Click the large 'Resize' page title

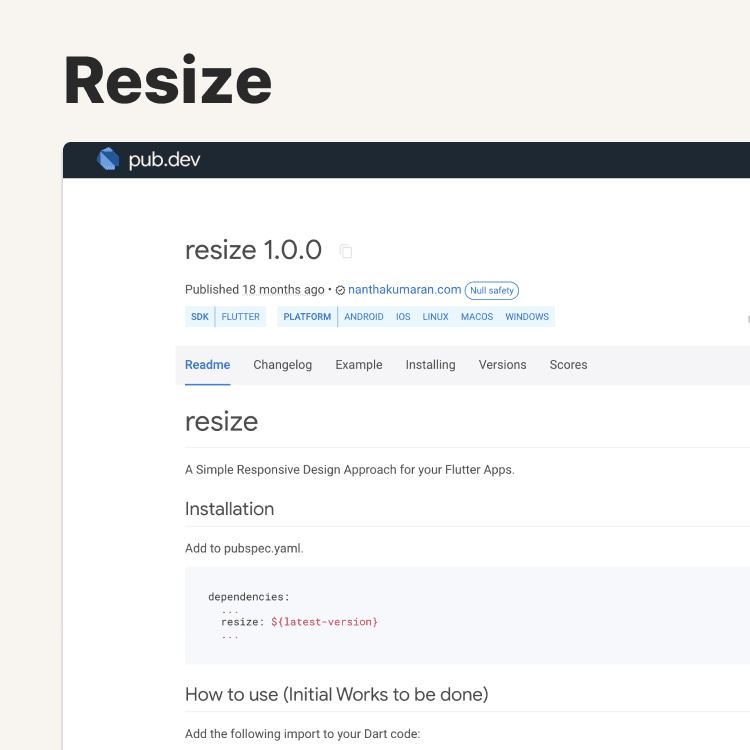click(x=168, y=80)
